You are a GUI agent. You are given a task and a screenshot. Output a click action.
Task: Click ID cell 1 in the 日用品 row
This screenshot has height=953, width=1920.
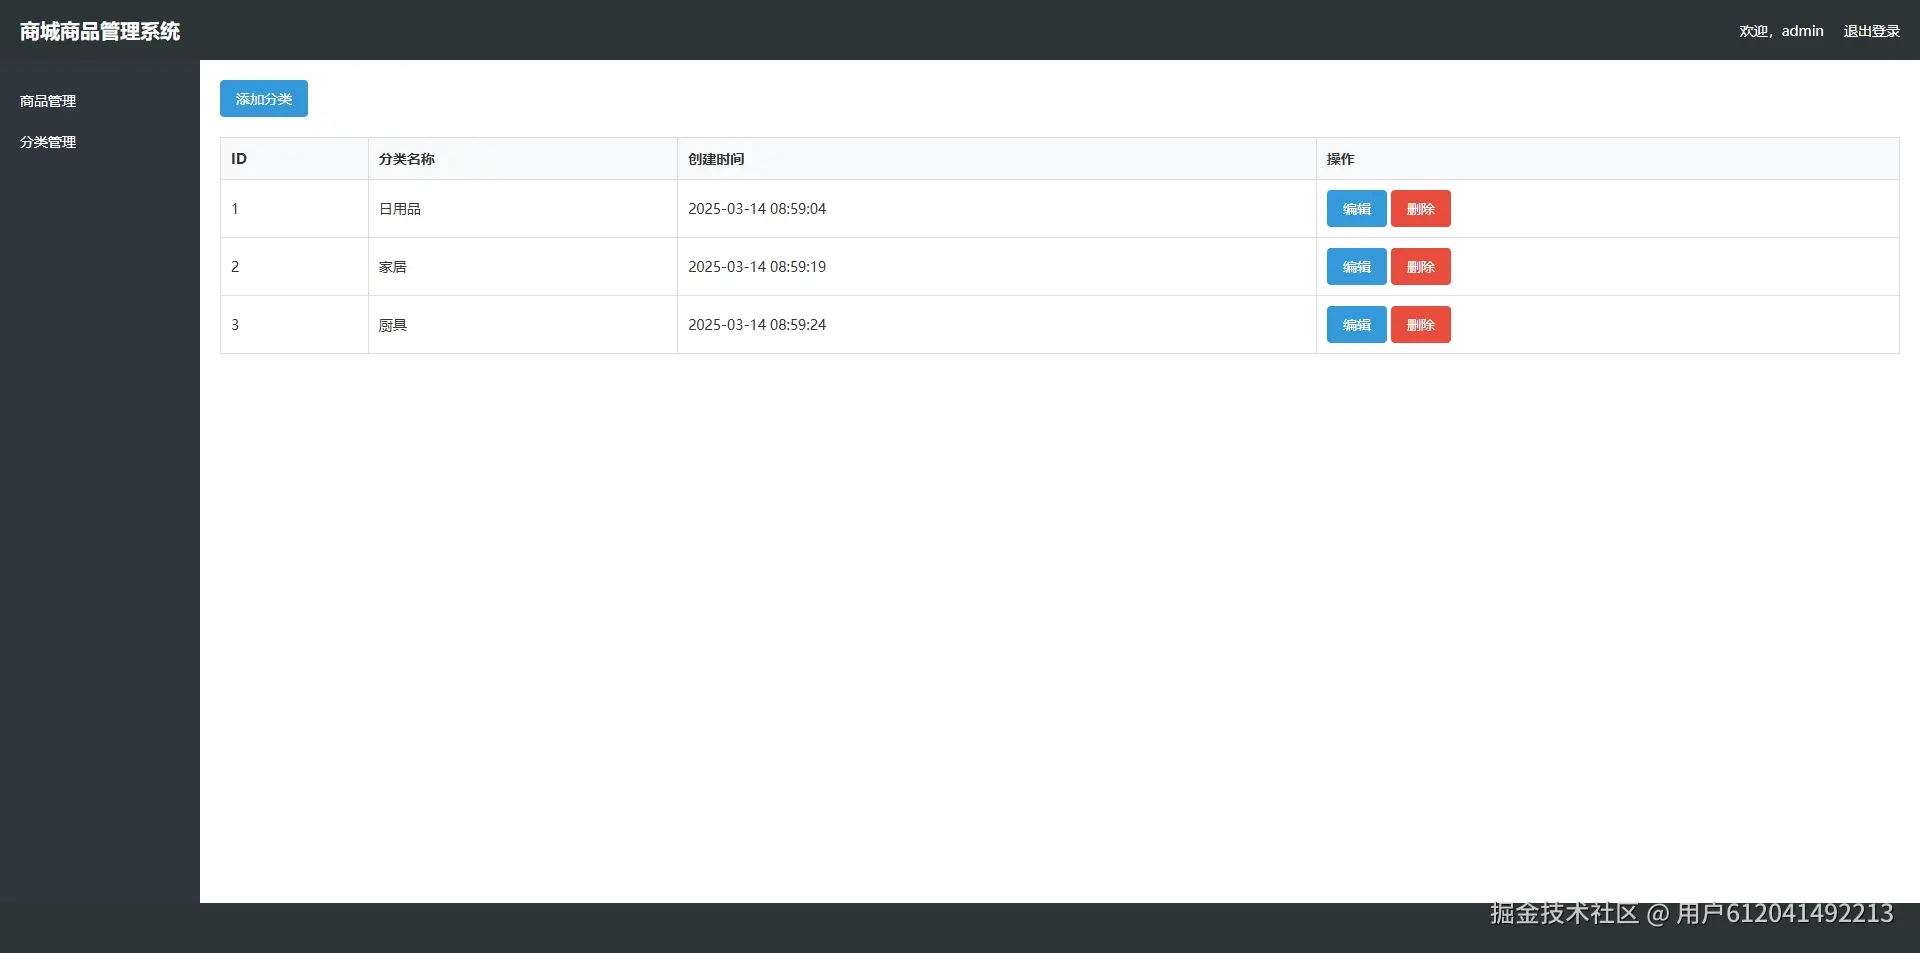point(294,209)
